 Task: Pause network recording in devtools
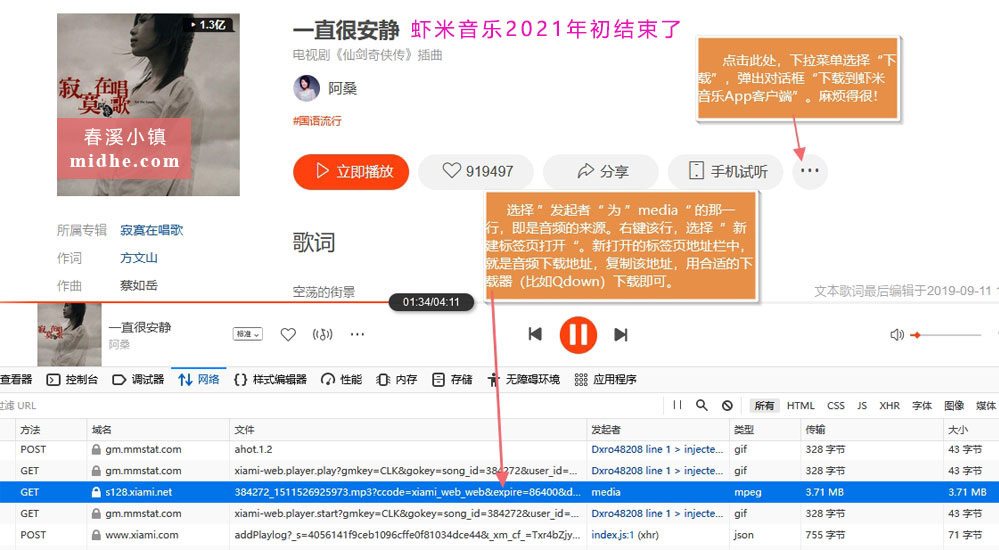[x=677, y=405]
